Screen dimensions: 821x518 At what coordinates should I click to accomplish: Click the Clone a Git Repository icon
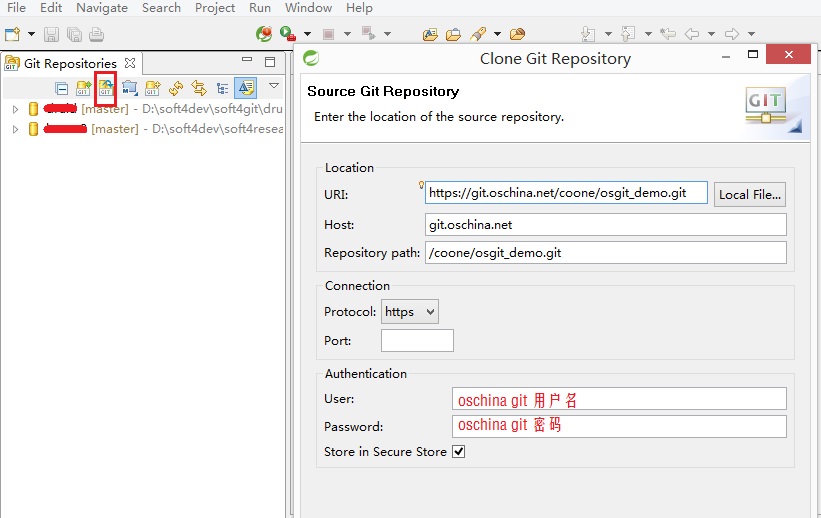coord(105,88)
